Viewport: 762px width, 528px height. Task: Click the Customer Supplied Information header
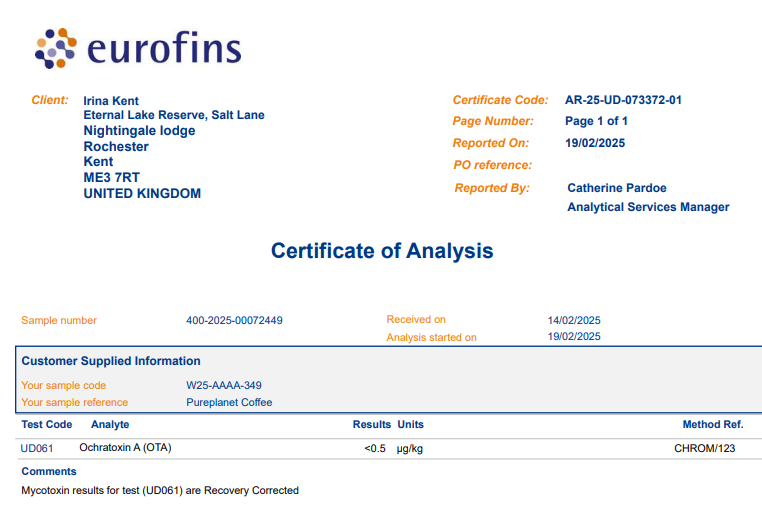coord(111,361)
